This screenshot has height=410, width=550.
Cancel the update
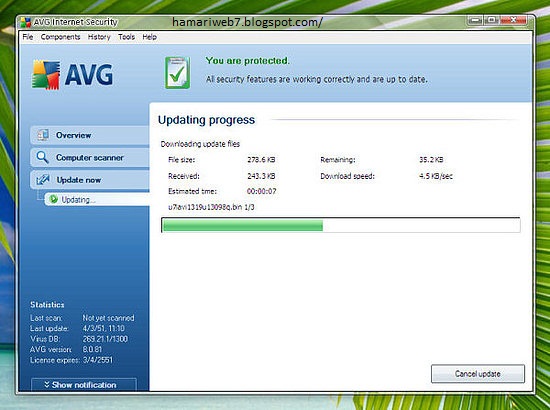pos(478,374)
